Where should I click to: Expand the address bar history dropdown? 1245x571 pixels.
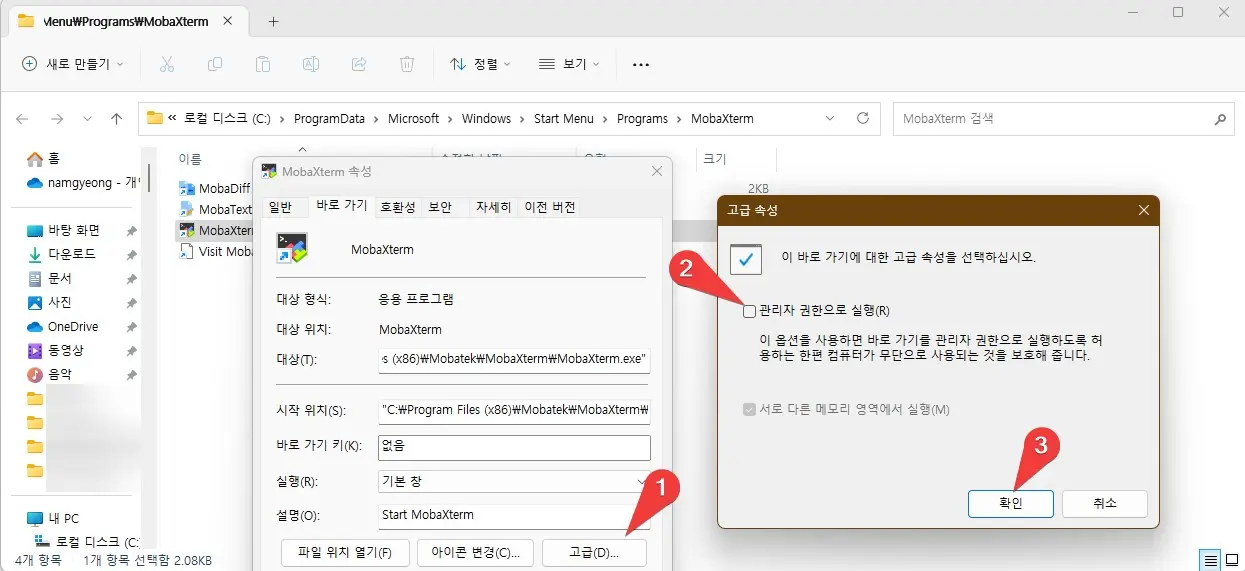point(829,118)
